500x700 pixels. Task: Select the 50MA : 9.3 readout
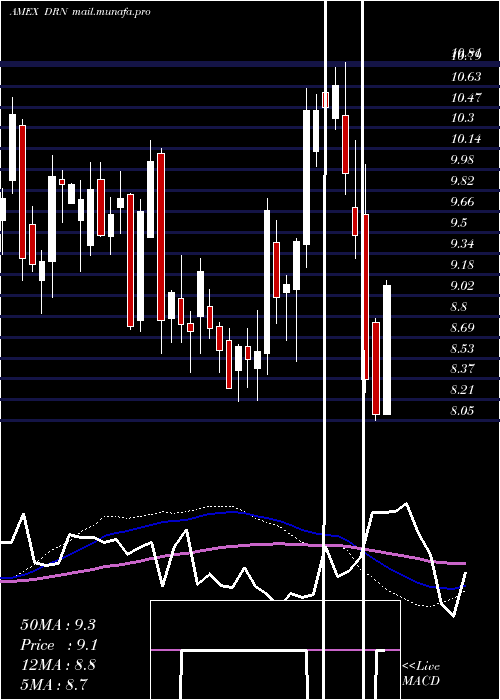[58, 625]
